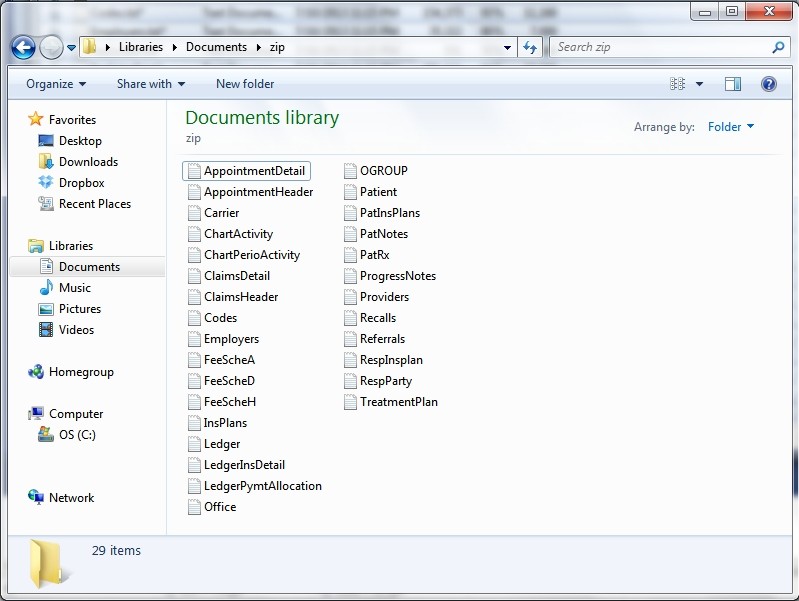Open the address bar previous locations dropdown
The image size is (799, 601).
pos(507,48)
